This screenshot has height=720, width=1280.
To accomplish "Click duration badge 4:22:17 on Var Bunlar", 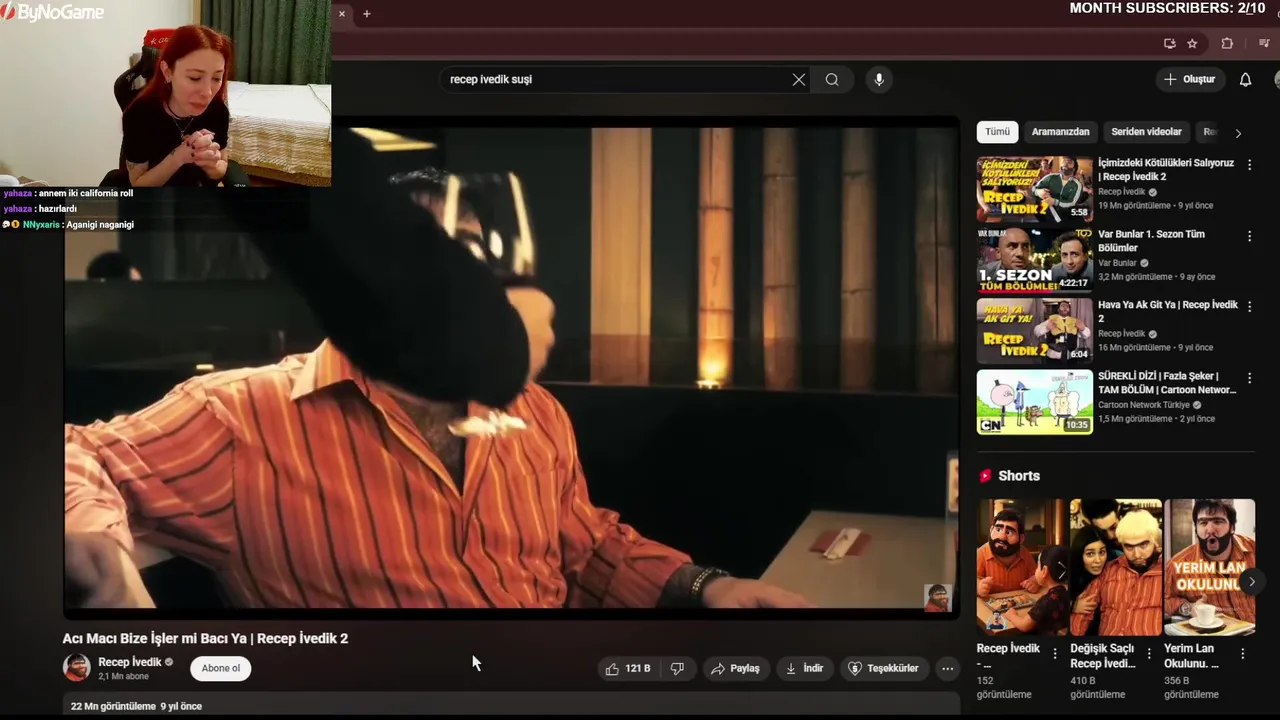I will tap(1073, 283).
